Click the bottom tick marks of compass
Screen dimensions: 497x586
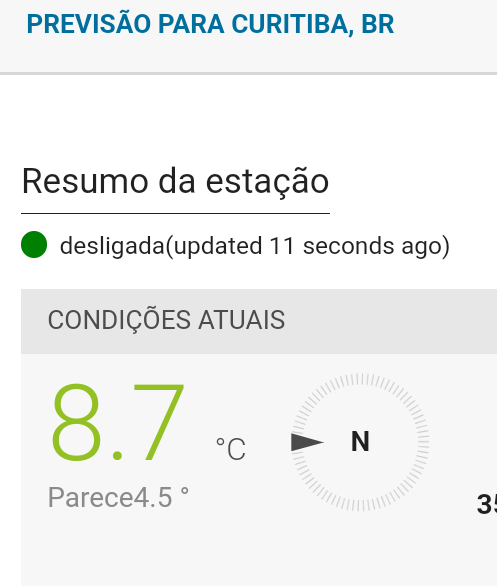[360, 505]
